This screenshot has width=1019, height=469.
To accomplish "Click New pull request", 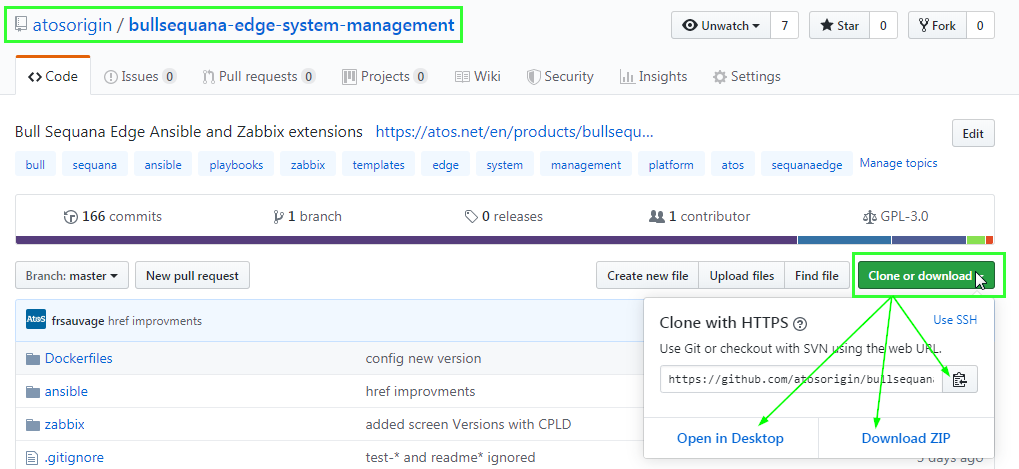I will point(192,275).
